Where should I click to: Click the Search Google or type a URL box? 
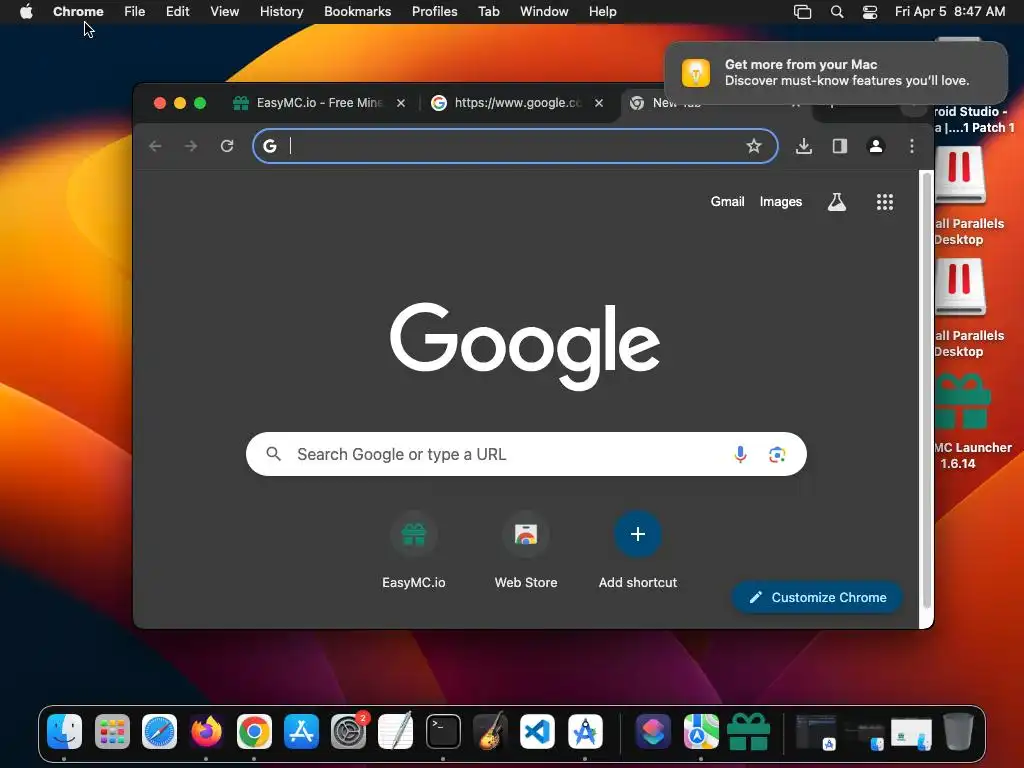tap(526, 454)
